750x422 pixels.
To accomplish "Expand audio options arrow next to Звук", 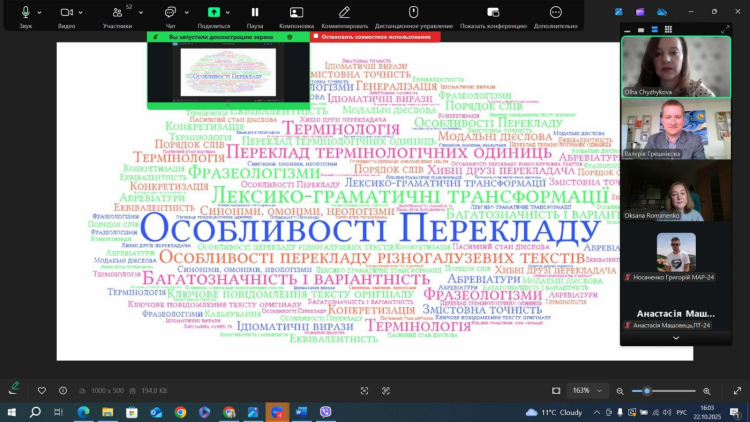I will 39,12.
